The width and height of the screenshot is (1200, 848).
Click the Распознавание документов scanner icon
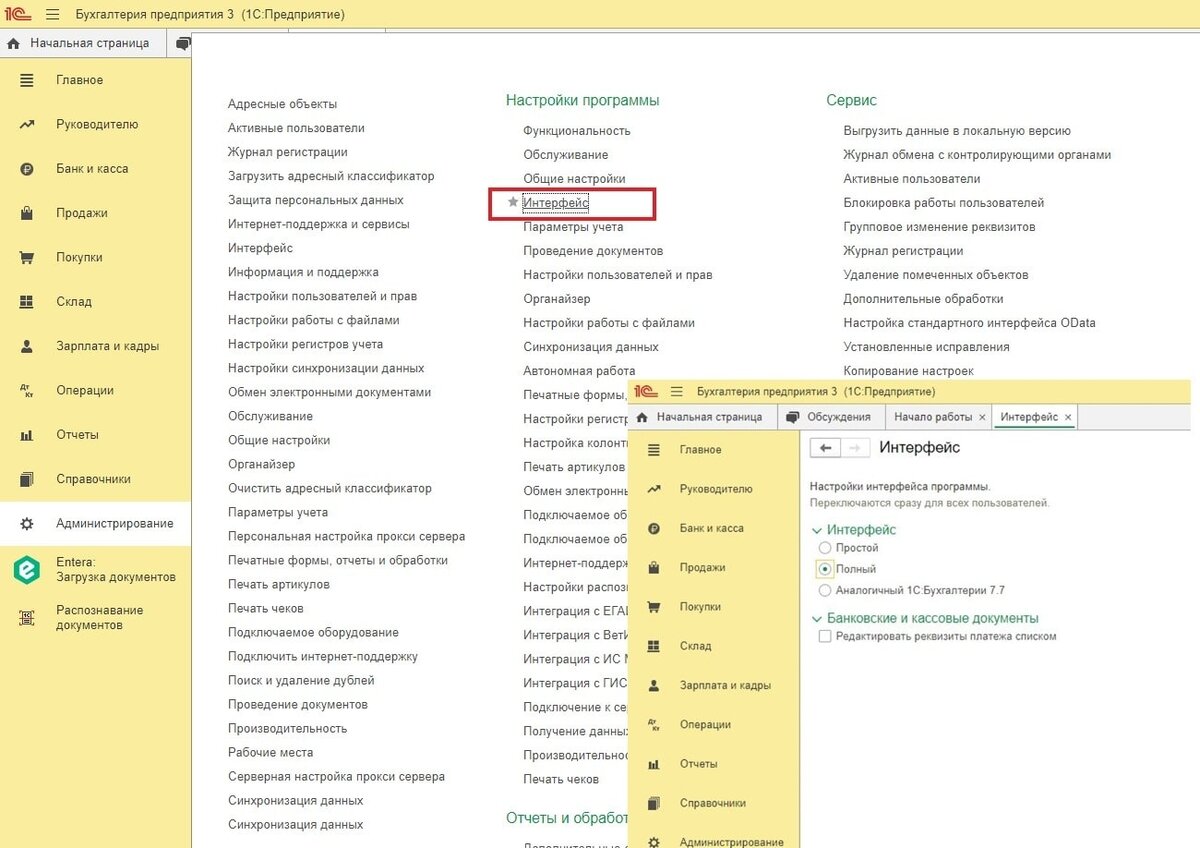click(x=27, y=618)
